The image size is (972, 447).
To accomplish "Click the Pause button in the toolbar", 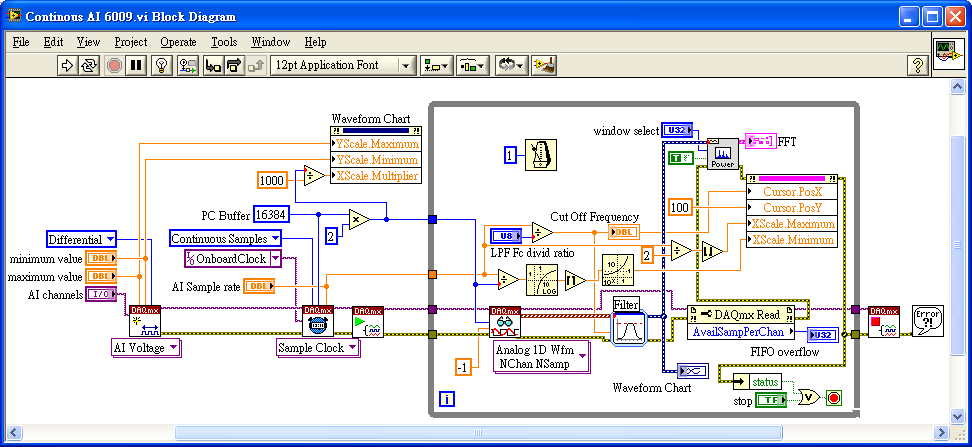I will (x=136, y=65).
